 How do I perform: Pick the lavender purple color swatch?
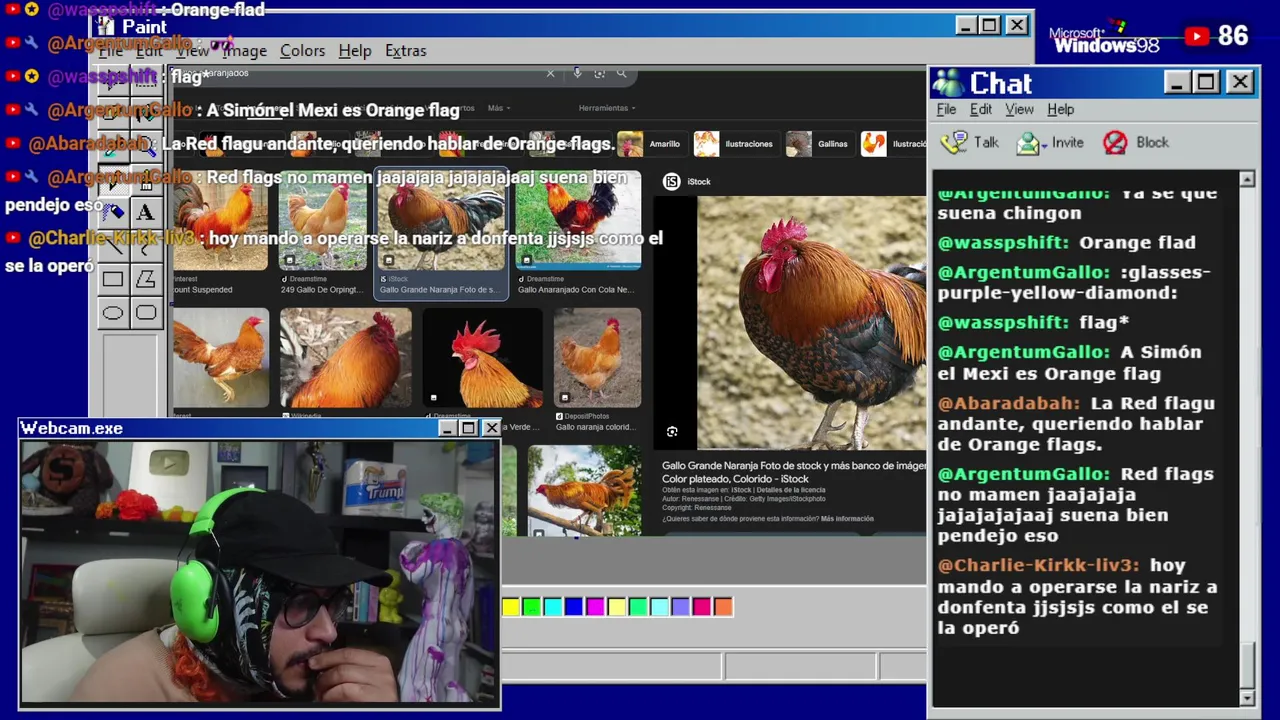pyautogui.click(x=681, y=606)
